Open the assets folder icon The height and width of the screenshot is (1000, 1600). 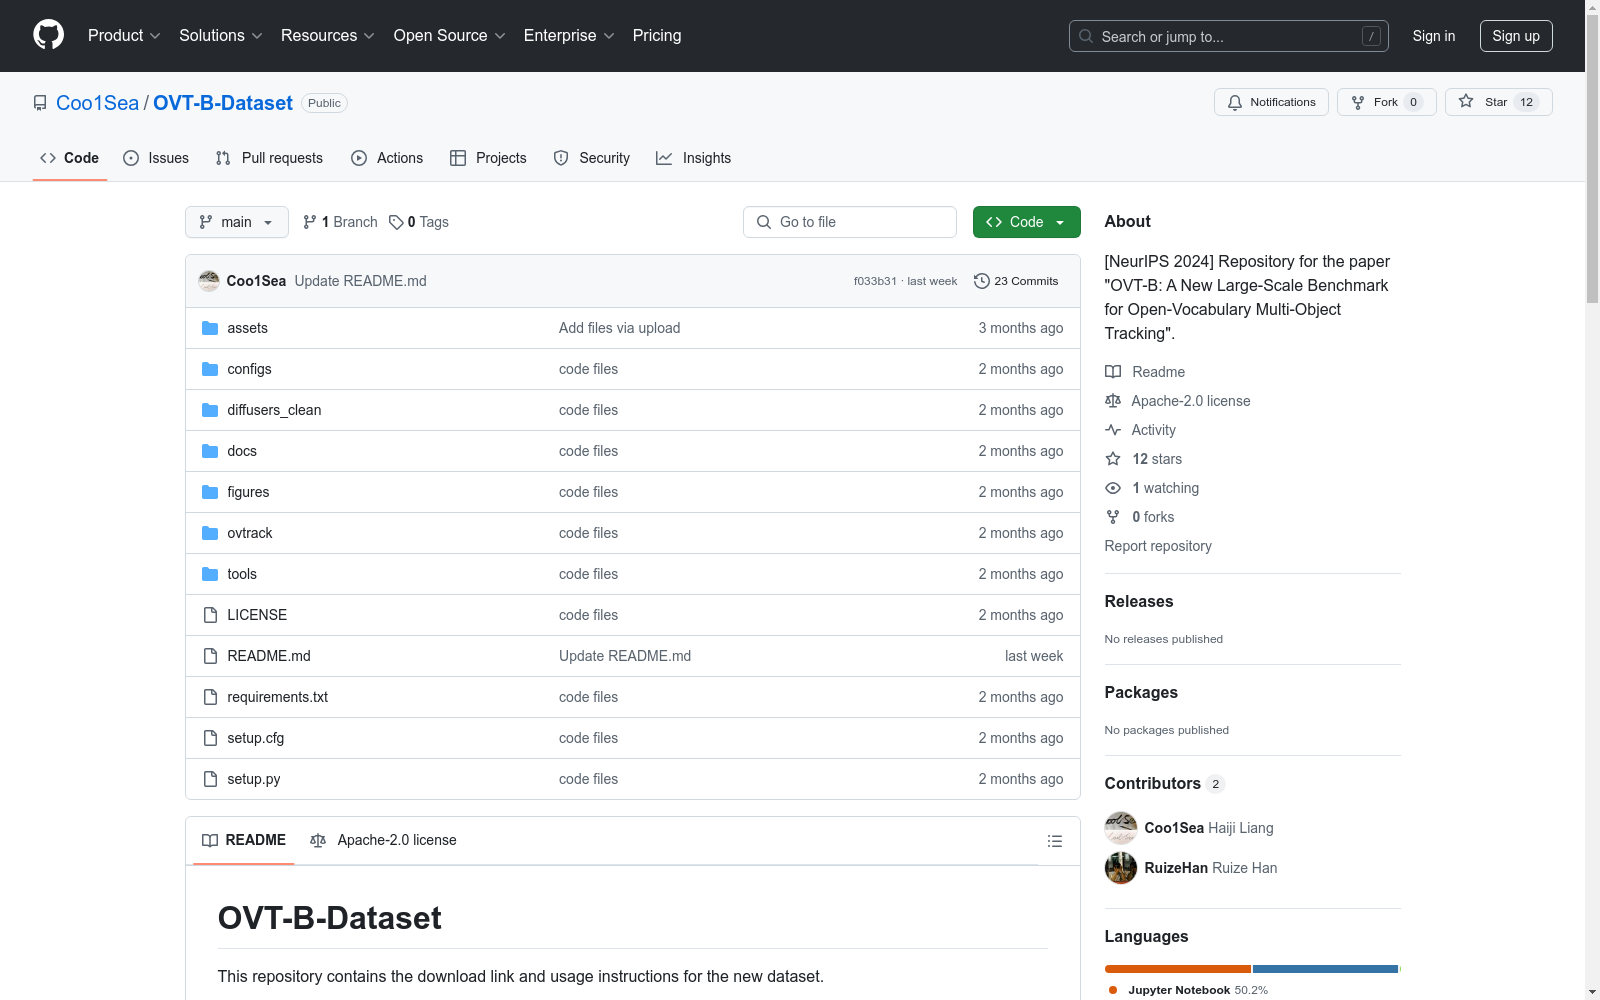(x=210, y=328)
